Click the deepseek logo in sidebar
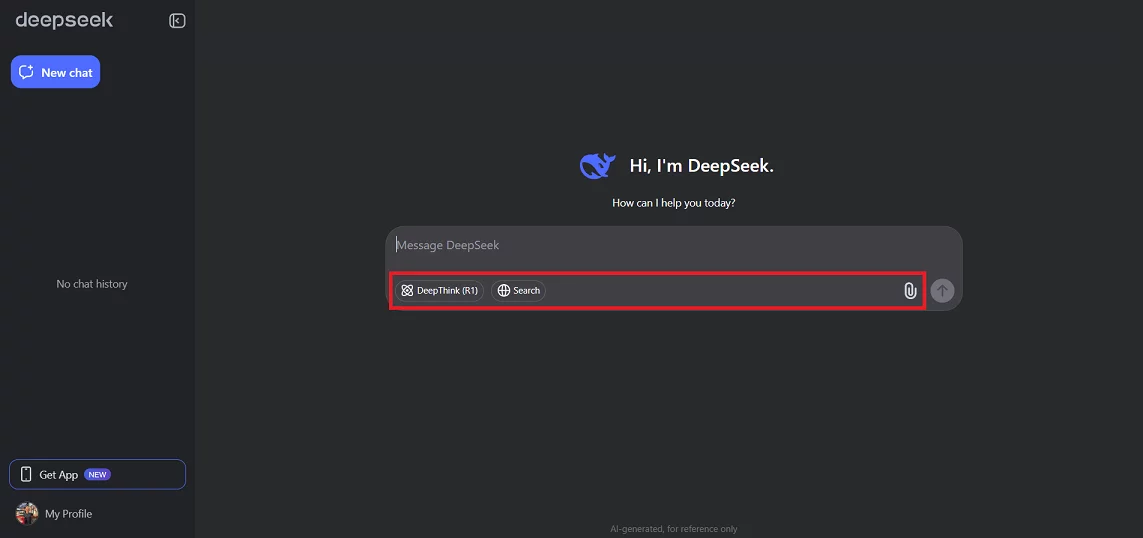The width and height of the screenshot is (1143, 538). (64, 20)
